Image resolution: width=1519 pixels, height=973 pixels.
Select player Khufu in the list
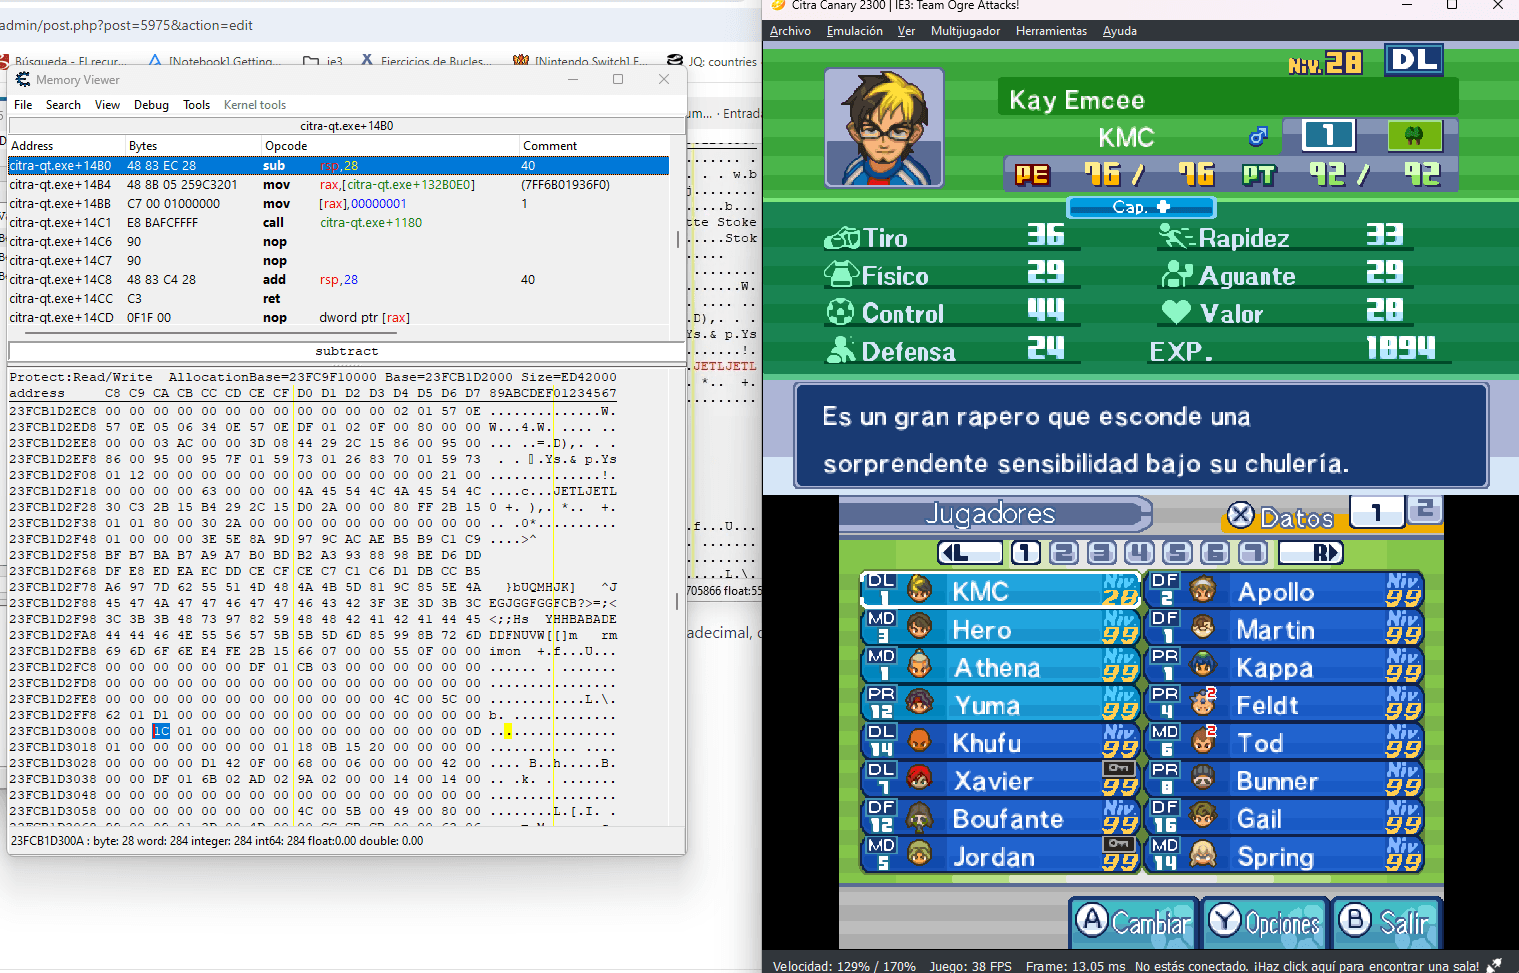coord(1001,742)
